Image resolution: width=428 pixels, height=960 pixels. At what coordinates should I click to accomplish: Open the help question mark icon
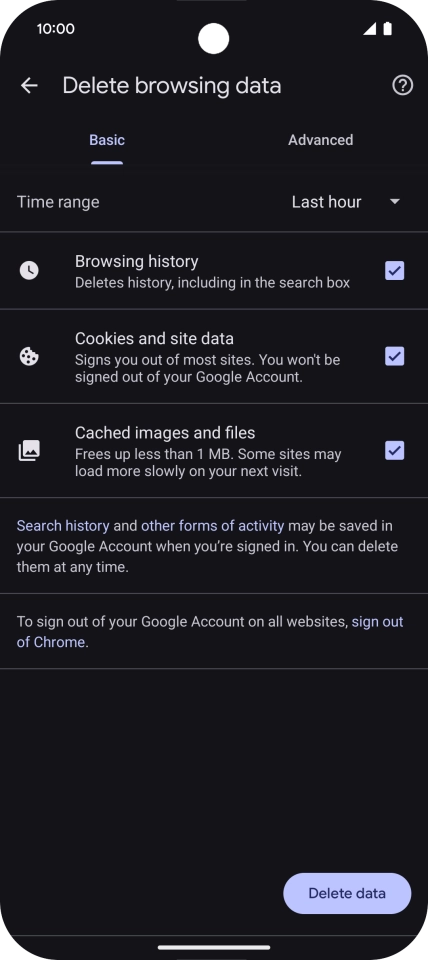click(402, 86)
